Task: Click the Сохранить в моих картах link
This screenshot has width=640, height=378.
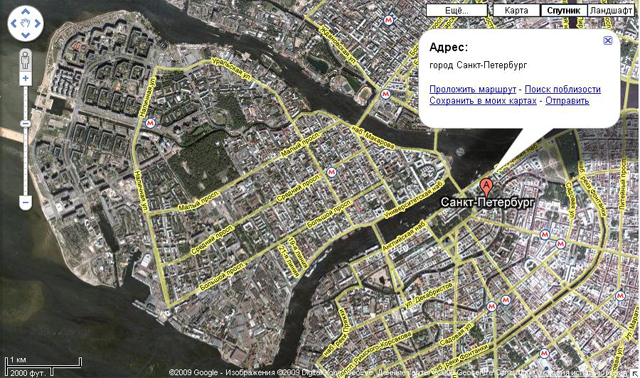Action: point(483,100)
